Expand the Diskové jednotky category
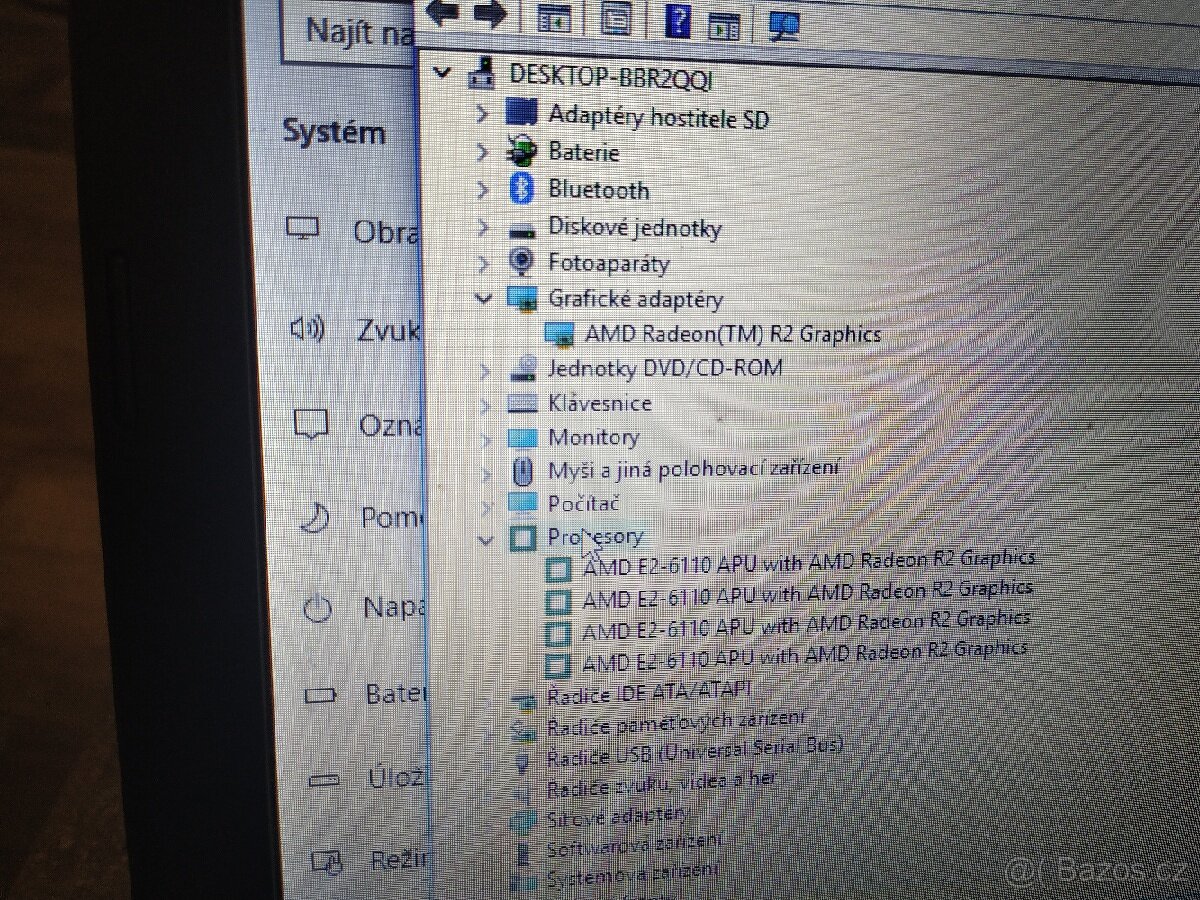 tap(483, 227)
